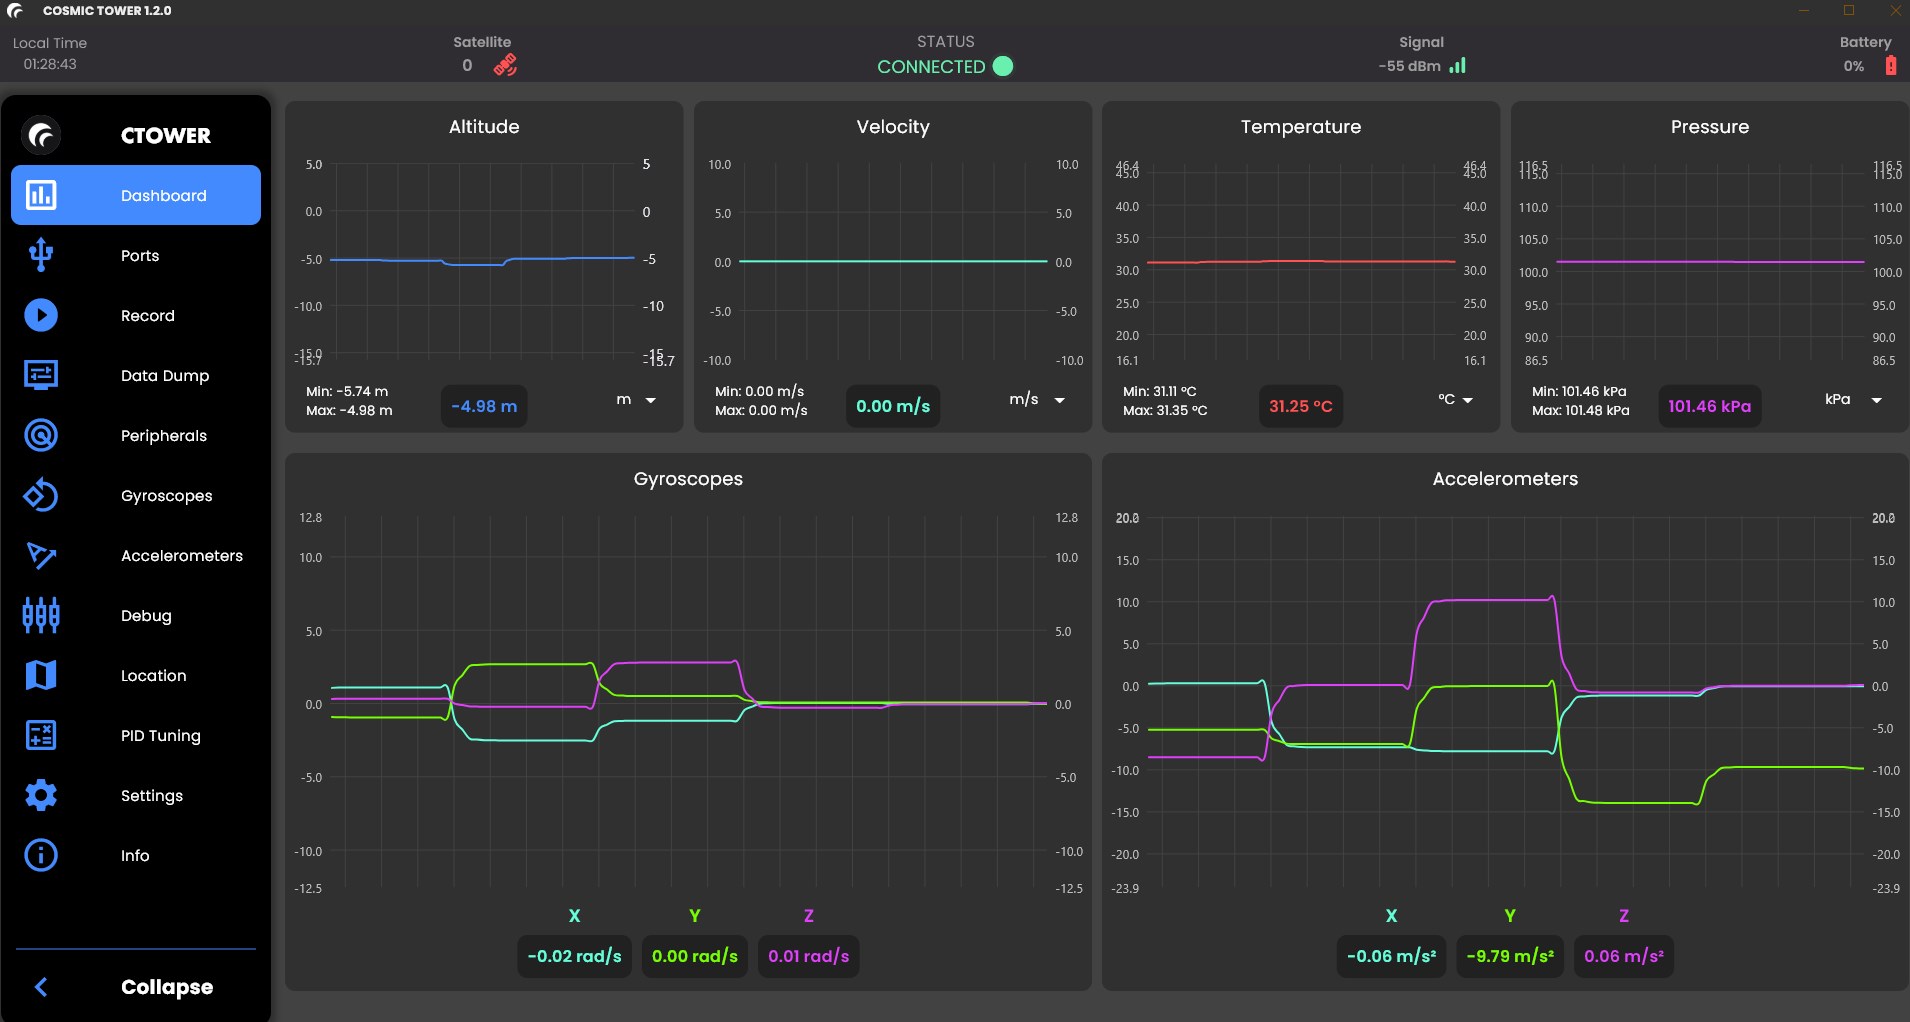Click the Min: 31.11 °C label
This screenshot has width=1910, height=1022.
pyautogui.click(x=1159, y=391)
